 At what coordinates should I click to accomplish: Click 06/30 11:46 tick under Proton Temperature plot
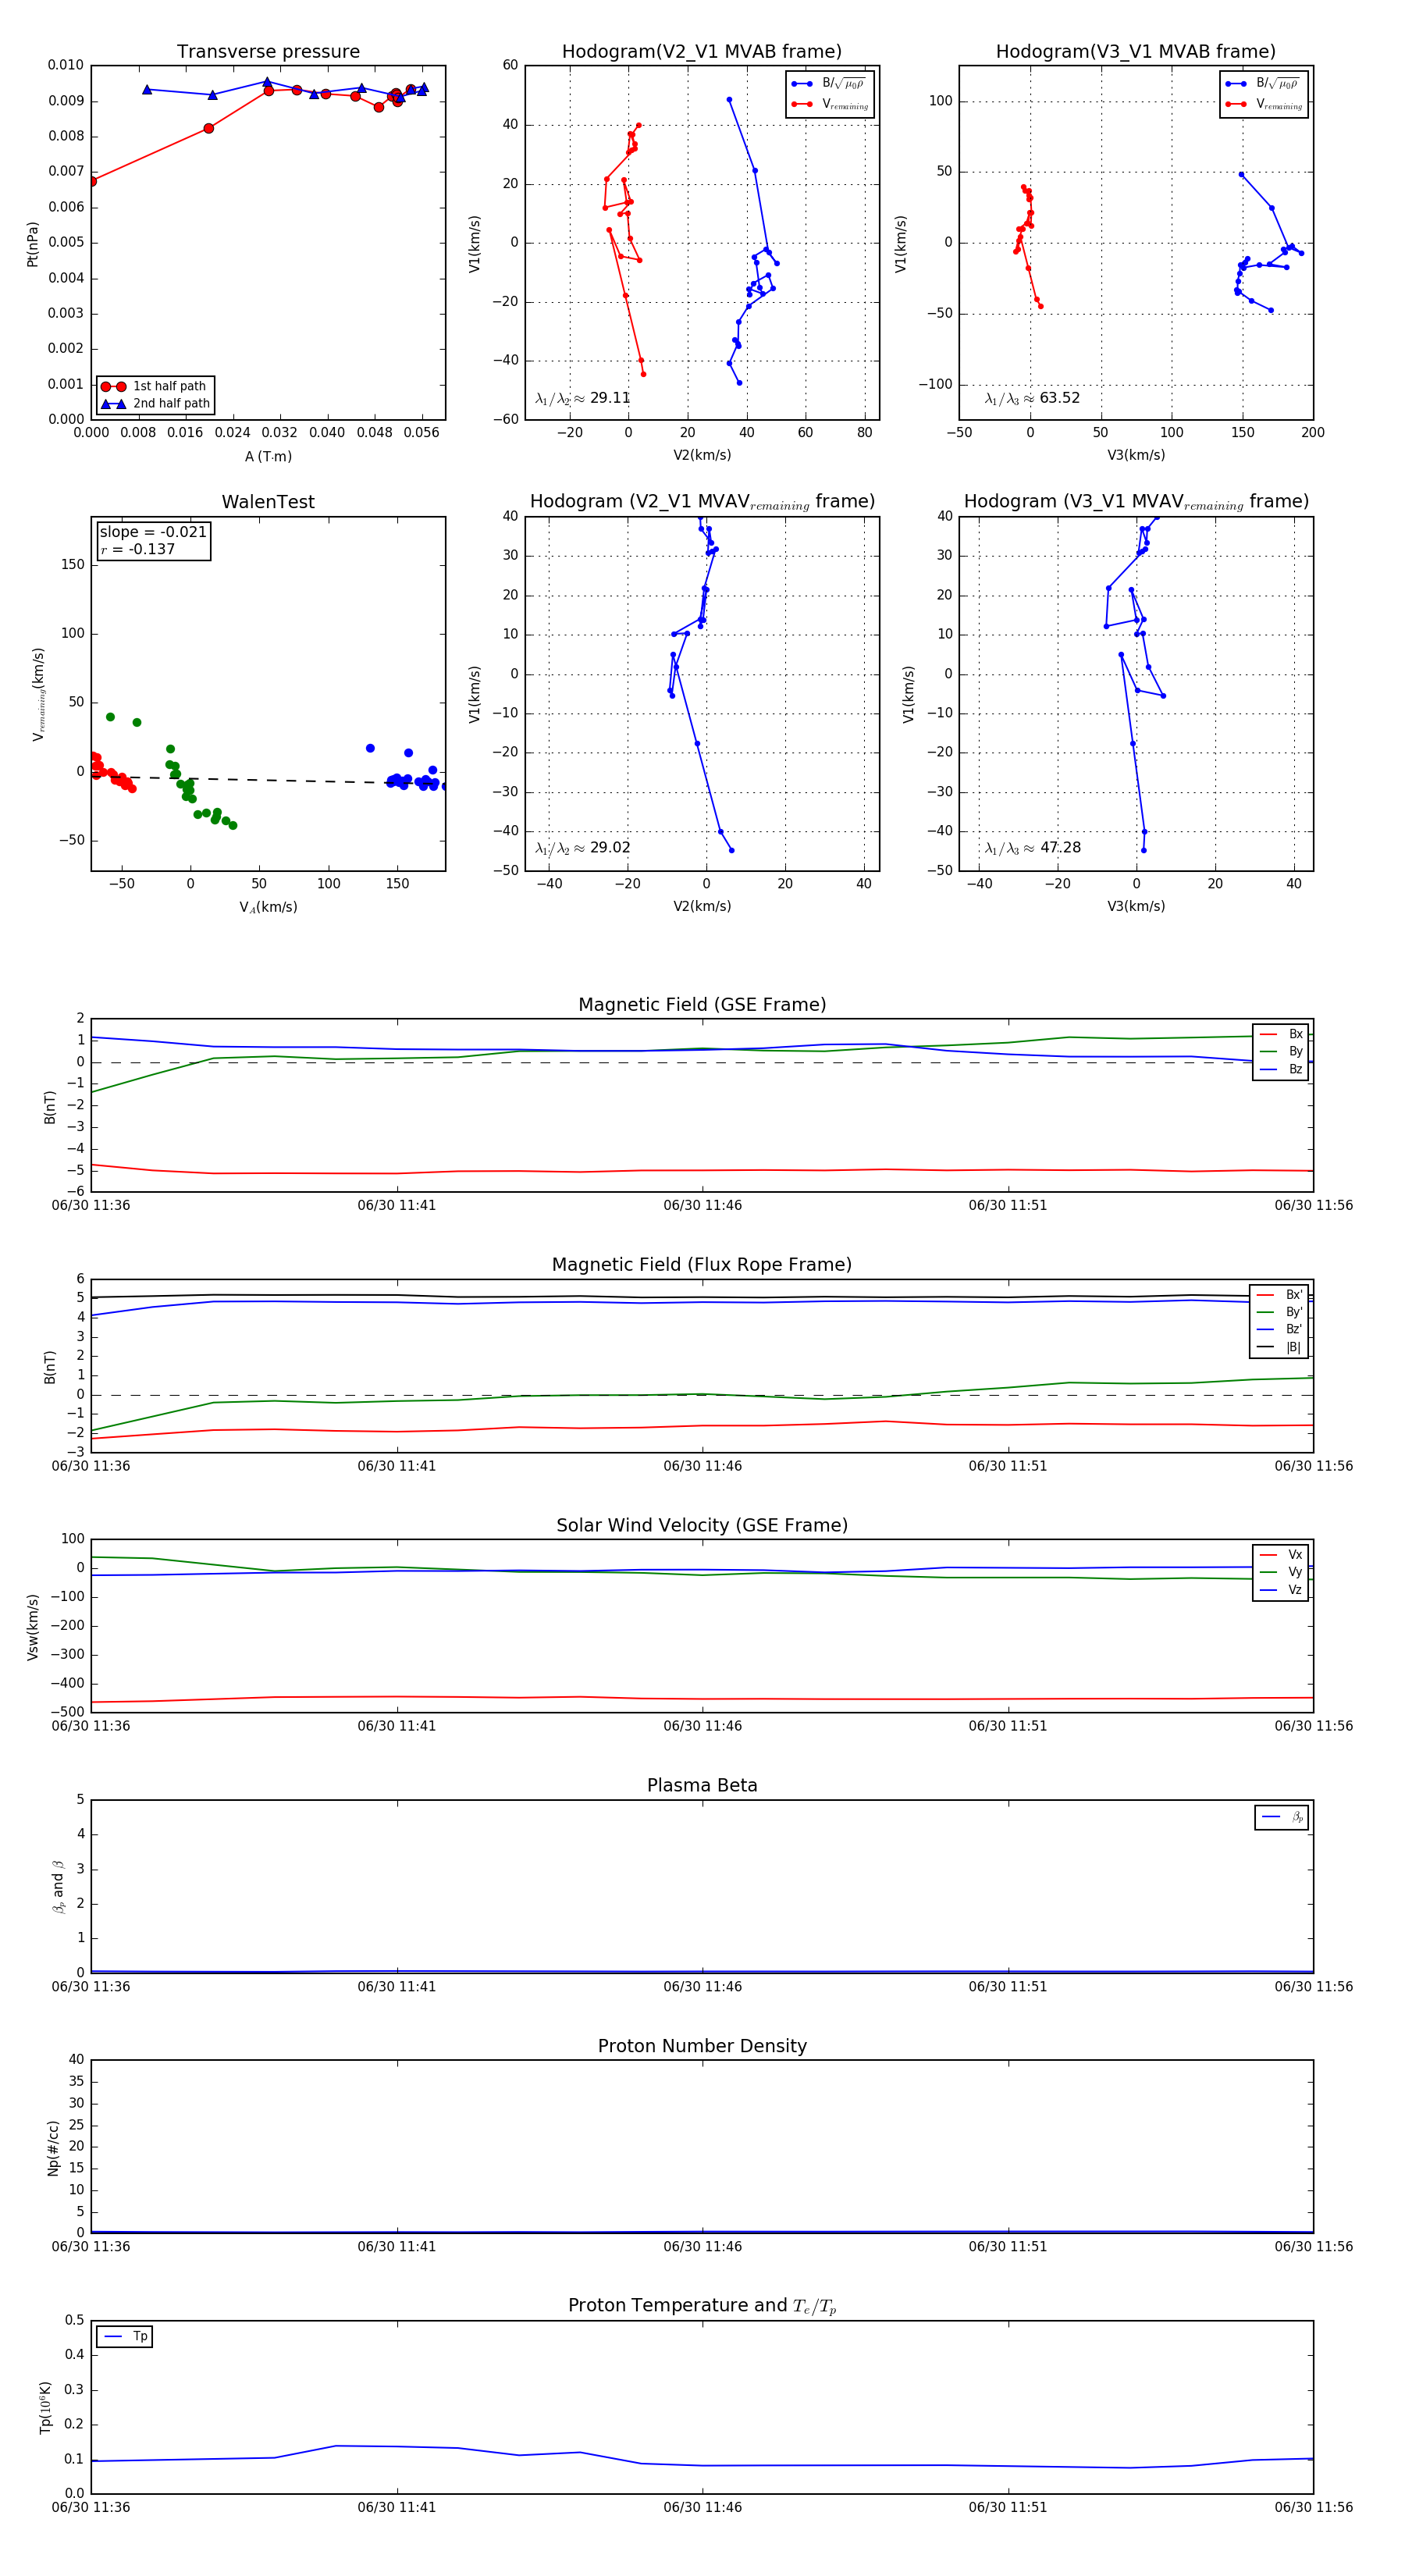pos(702,2507)
